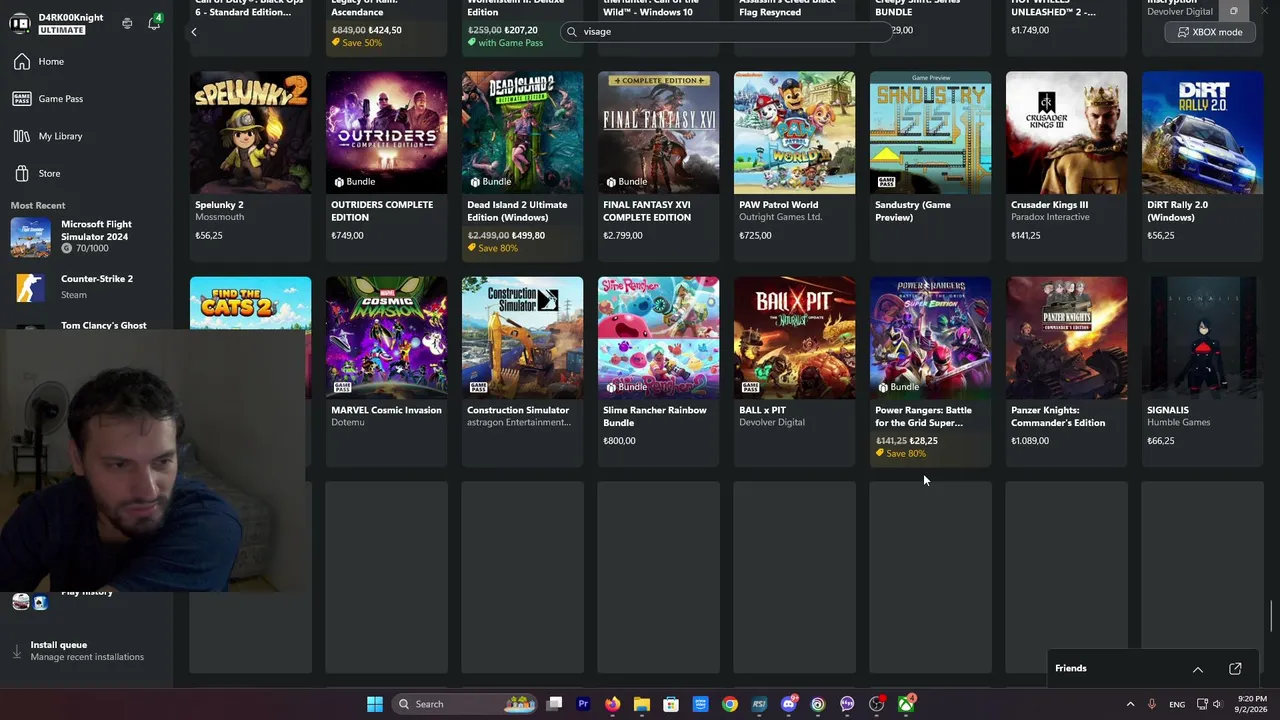This screenshot has height=720, width=1280.
Task: Open Slime Rancher Rainbow Bundle tile
Action: pyautogui.click(x=658, y=371)
